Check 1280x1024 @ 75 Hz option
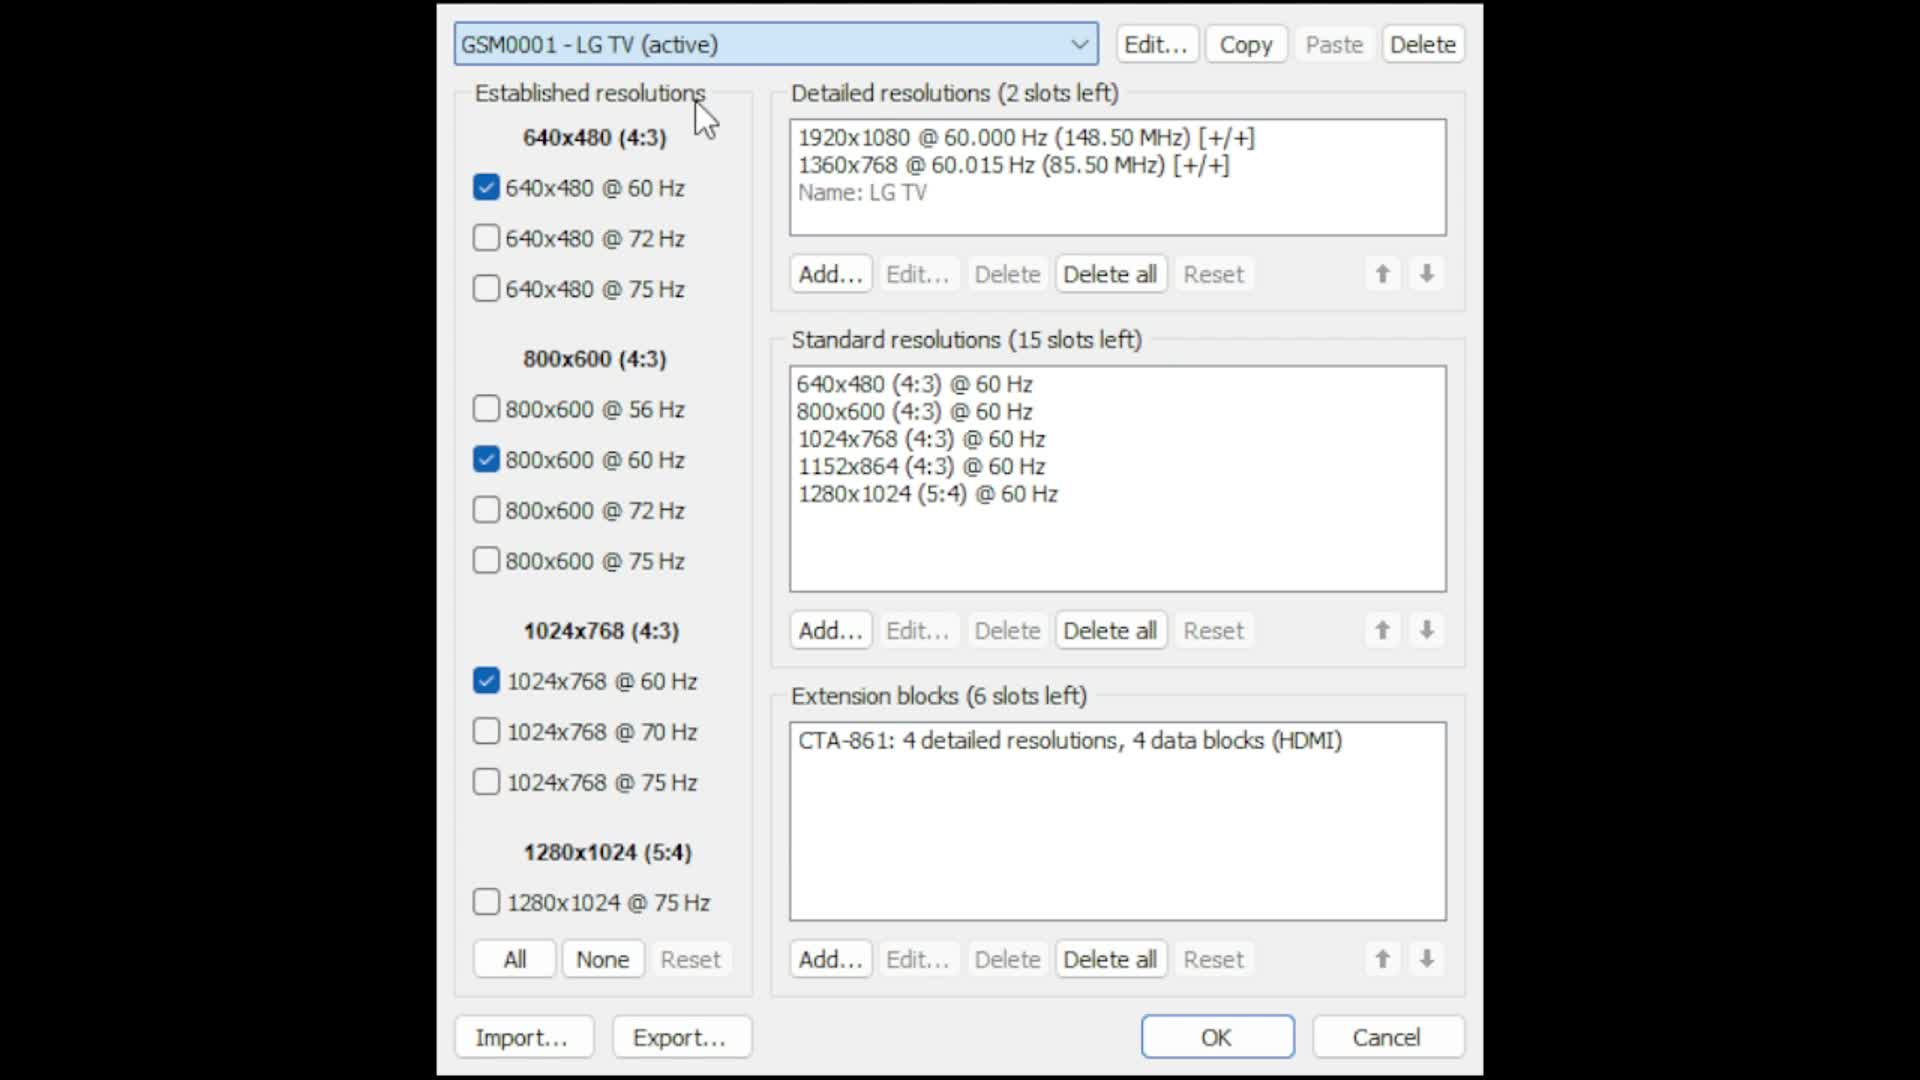 pos(486,902)
